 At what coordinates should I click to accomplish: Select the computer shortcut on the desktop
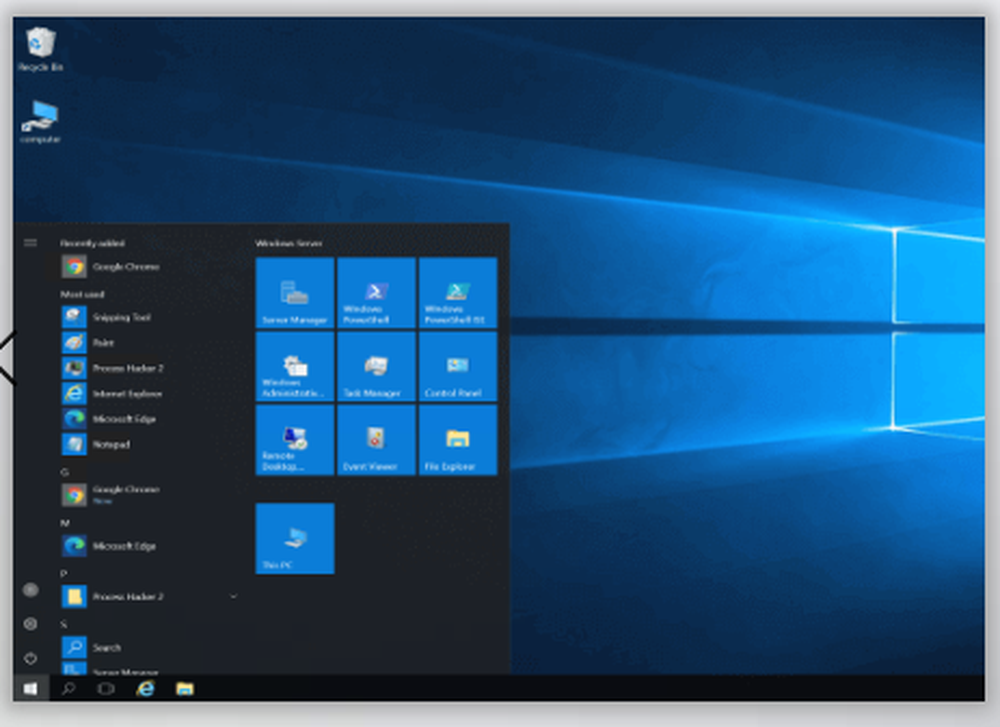[x=40, y=121]
